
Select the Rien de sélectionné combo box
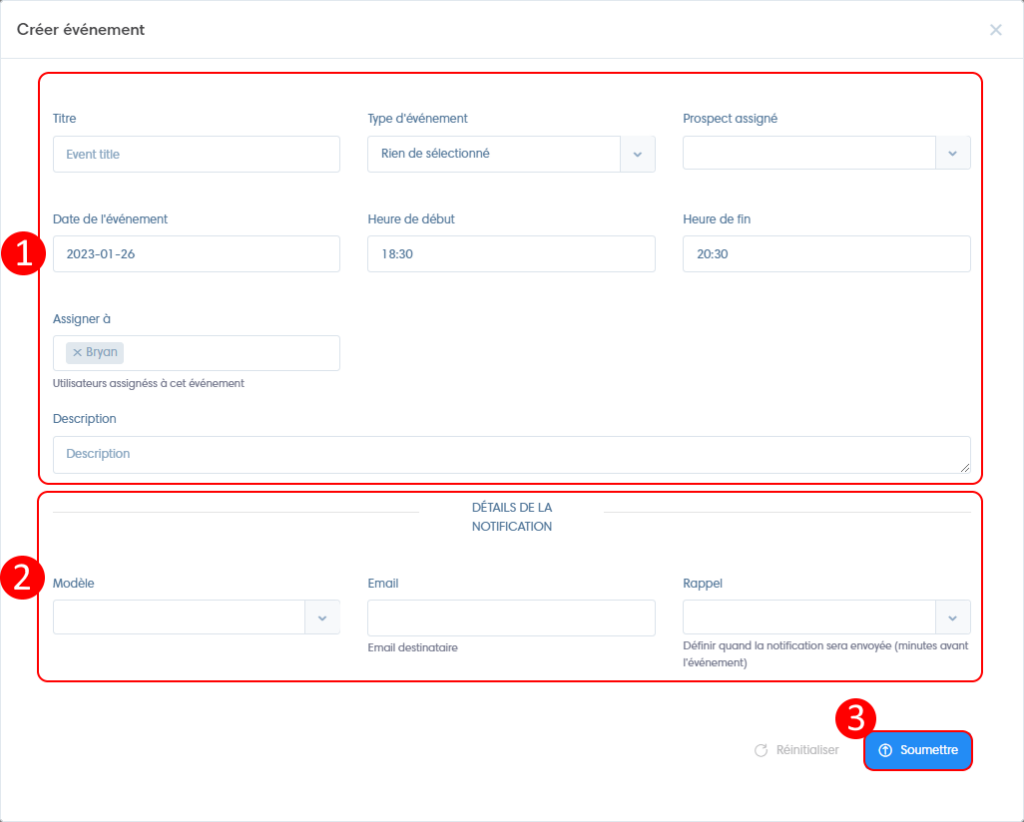(494, 154)
